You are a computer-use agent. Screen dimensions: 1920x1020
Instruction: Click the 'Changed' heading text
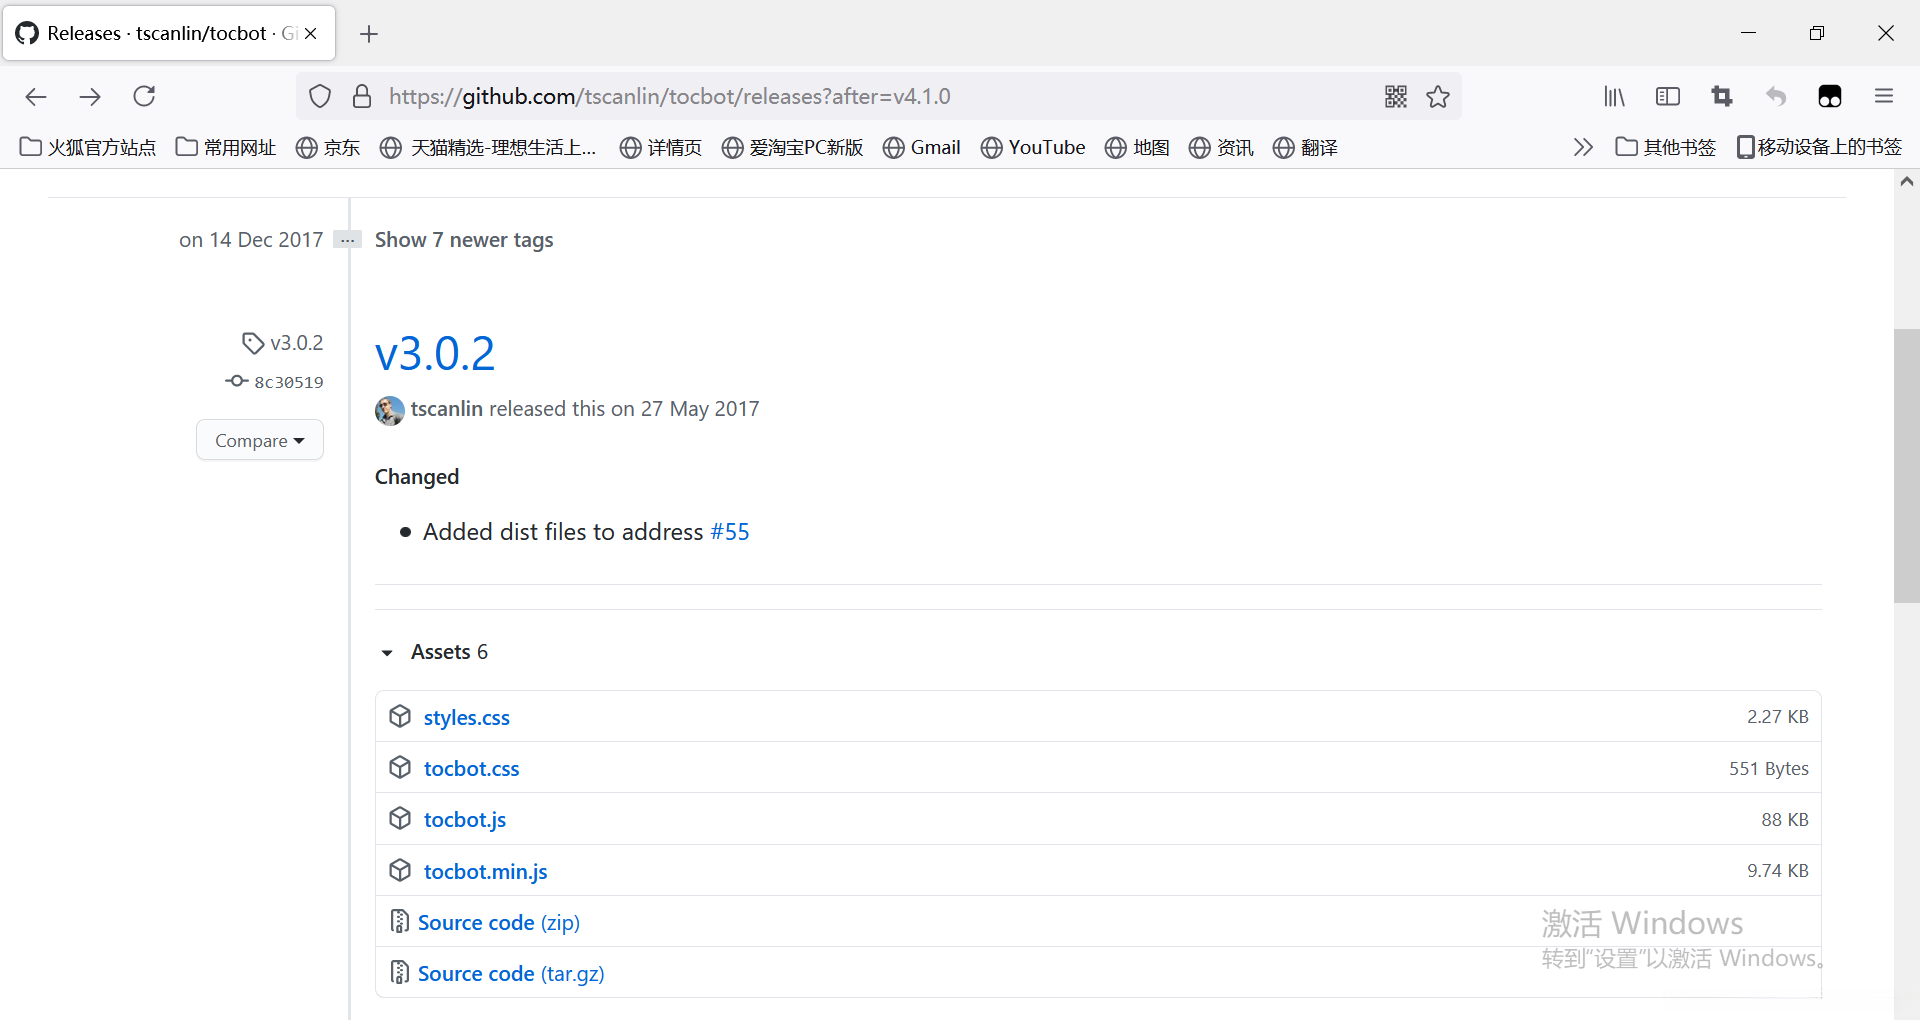click(x=417, y=477)
